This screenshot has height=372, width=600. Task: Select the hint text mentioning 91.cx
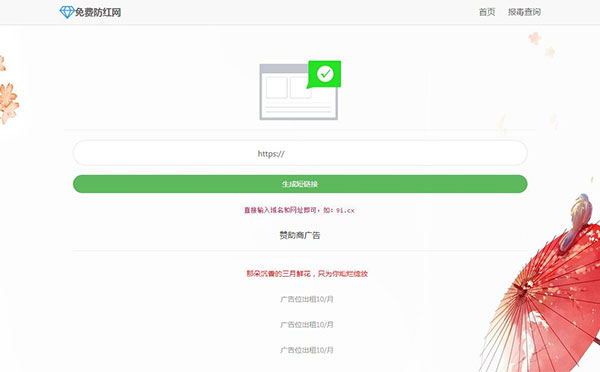tap(299, 210)
